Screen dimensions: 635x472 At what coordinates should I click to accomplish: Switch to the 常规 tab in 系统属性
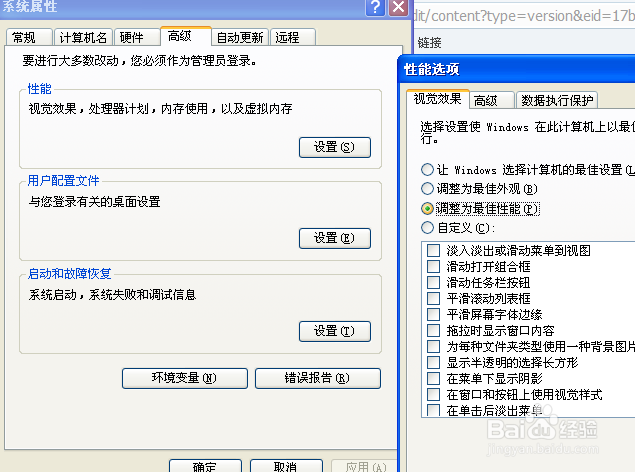[x=29, y=38]
